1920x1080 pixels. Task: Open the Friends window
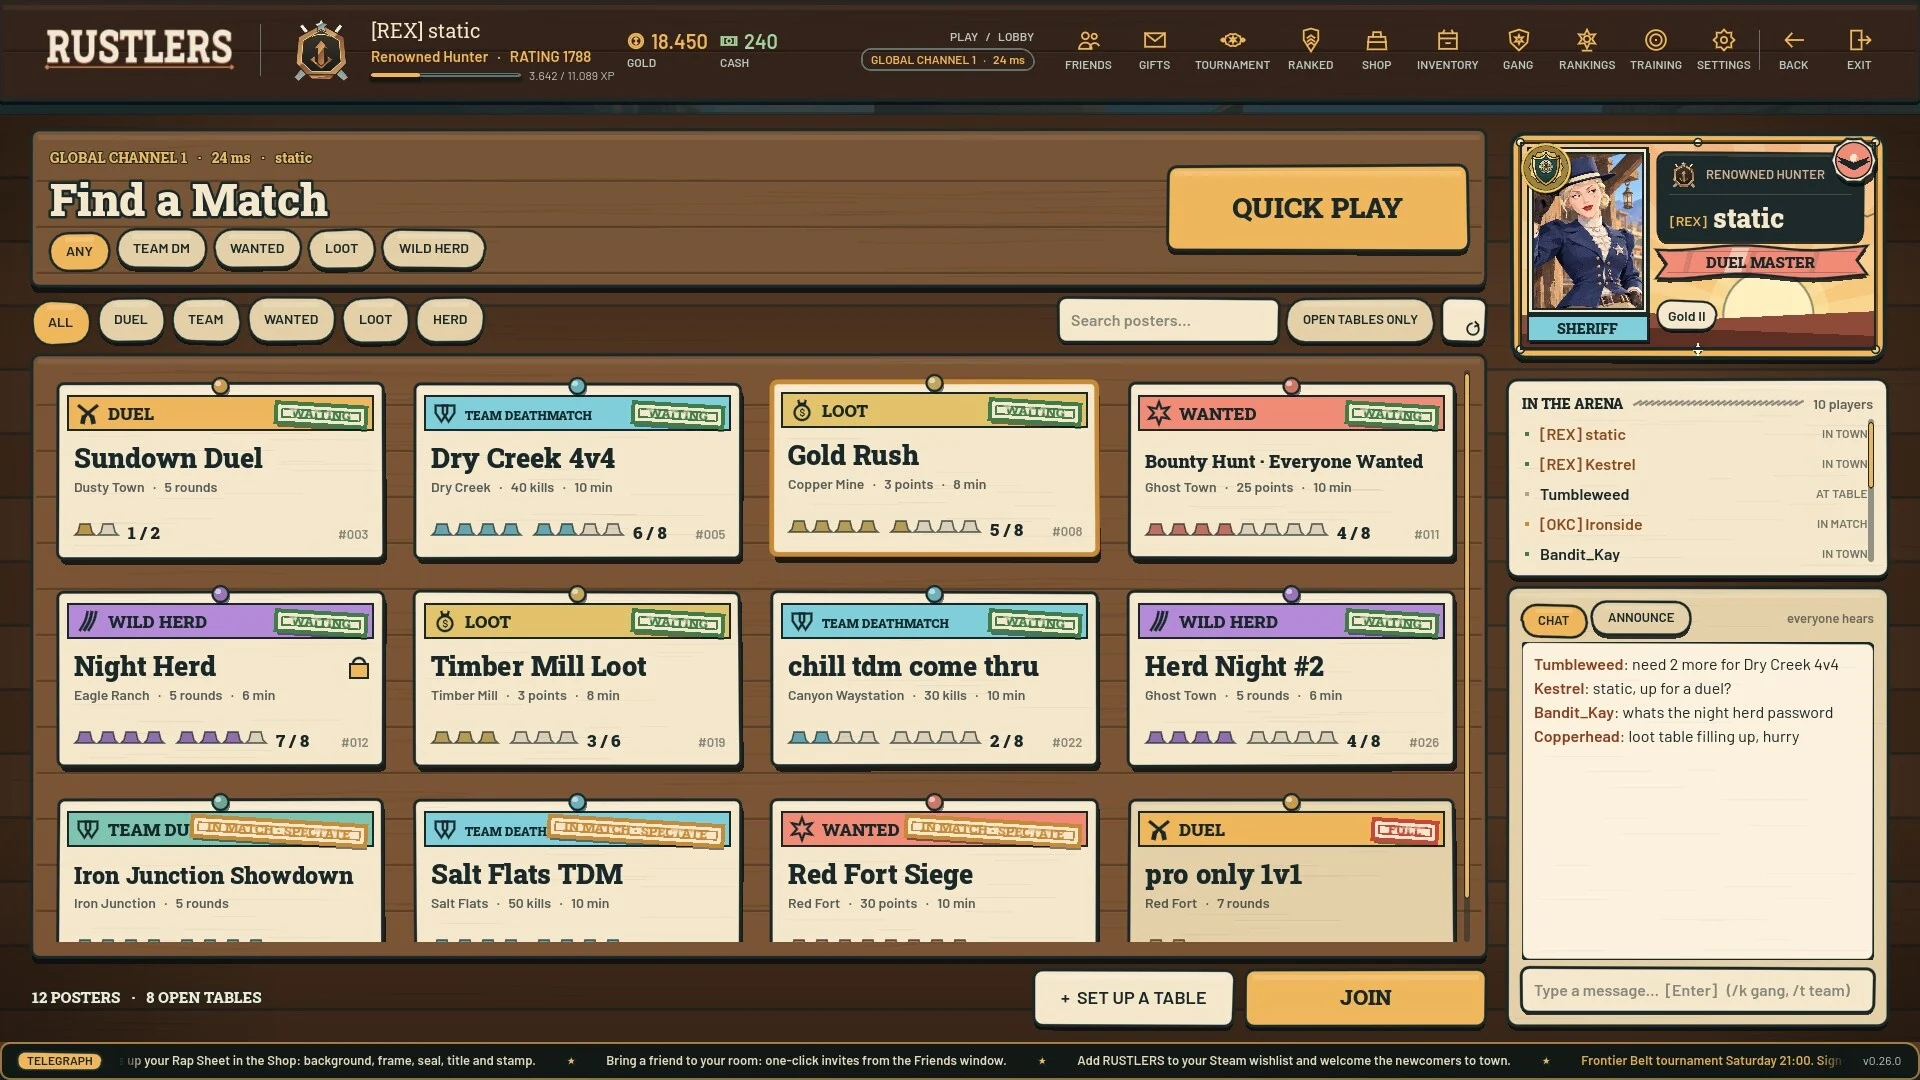[x=1088, y=50]
